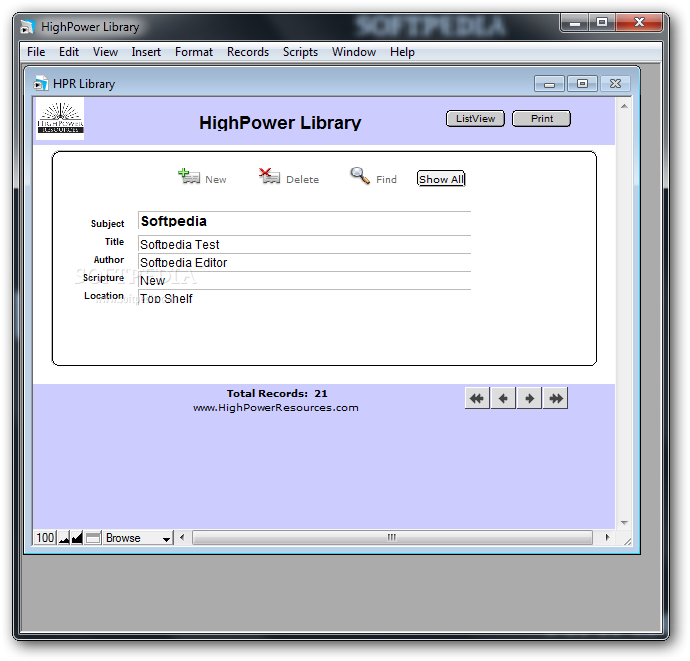The height and width of the screenshot is (661, 690).
Task: Open the Format menu
Action: [x=194, y=52]
